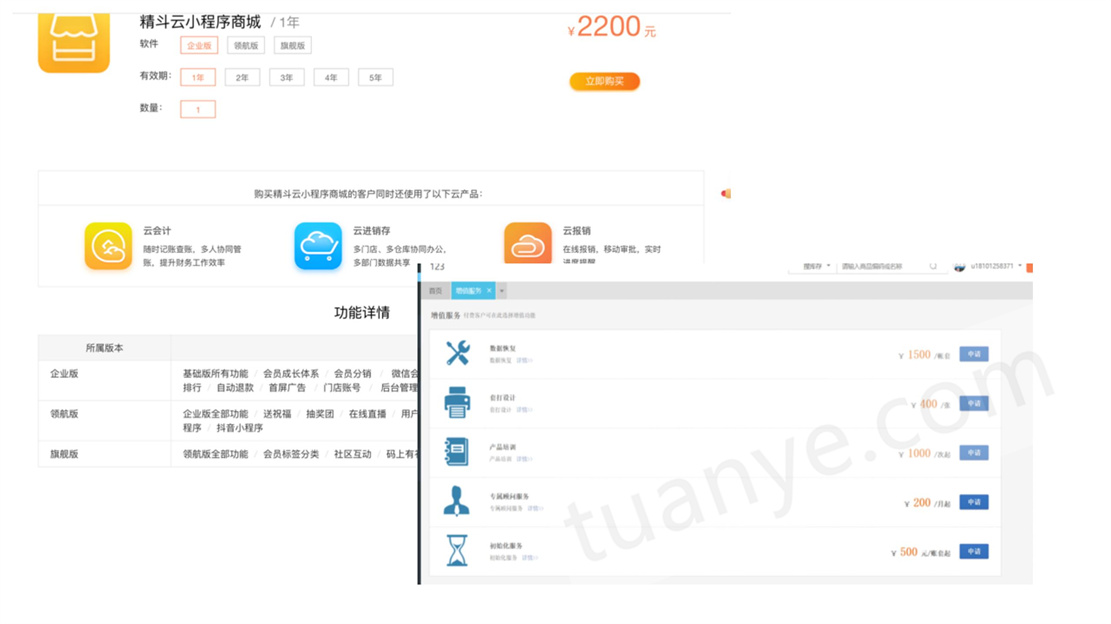This screenshot has height=624, width=1111.
Task: Open the 云进销存 shopping-cart cloud icon
Action: 318,246
